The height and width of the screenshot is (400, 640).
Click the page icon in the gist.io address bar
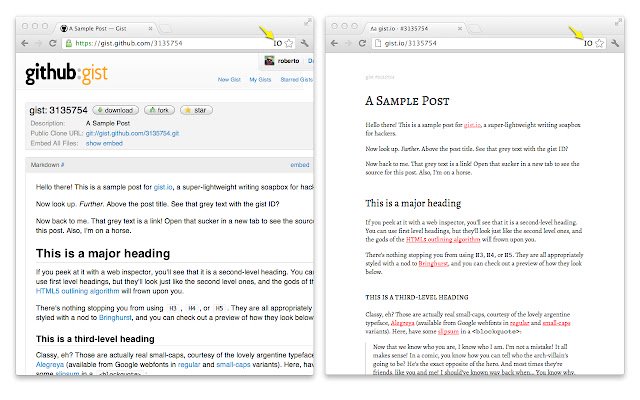378,43
